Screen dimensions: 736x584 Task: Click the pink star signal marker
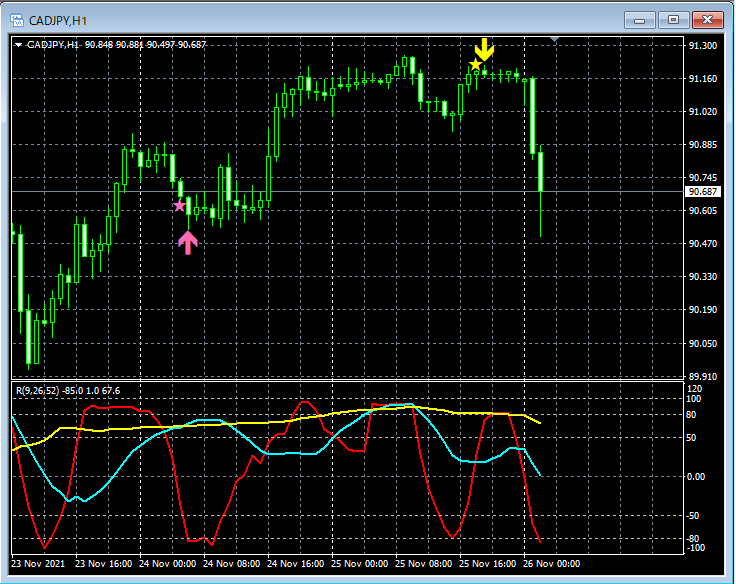point(179,206)
